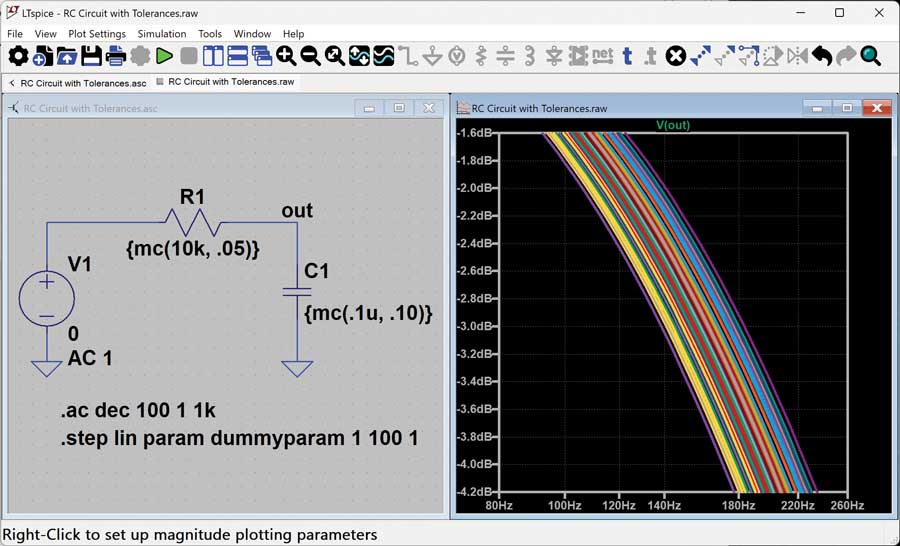Click the open folder icon

click(x=67, y=56)
